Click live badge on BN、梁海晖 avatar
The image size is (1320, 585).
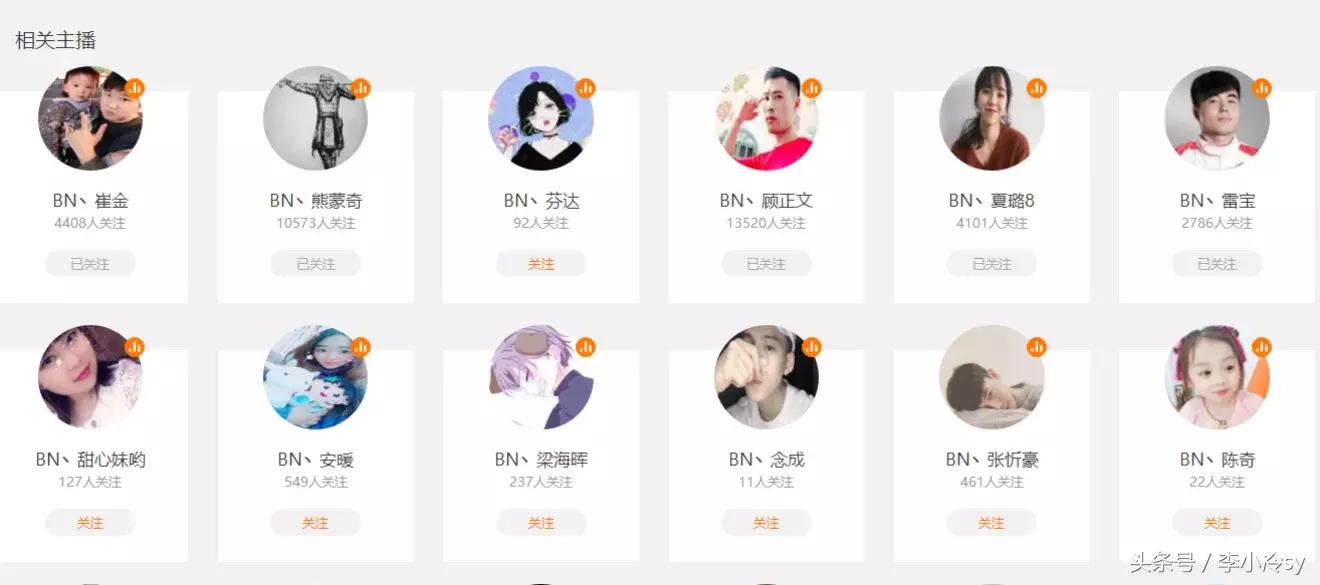click(x=586, y=347)
